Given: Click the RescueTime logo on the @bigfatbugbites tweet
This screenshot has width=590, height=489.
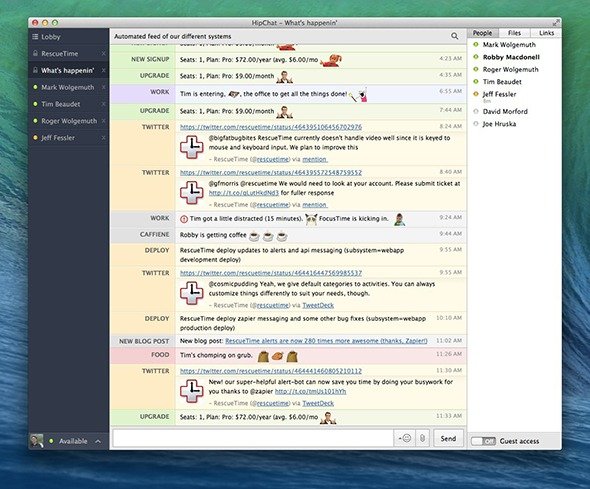Looking at the screenshot, I should tap(192, 147).
